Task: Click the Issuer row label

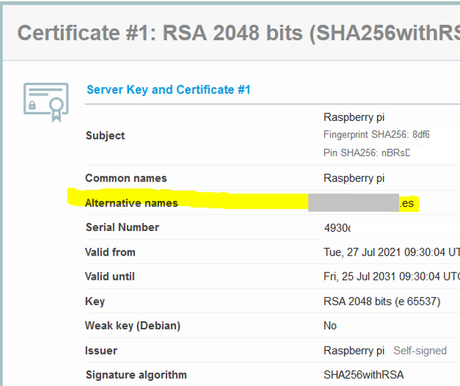Action: coord(101,351)
